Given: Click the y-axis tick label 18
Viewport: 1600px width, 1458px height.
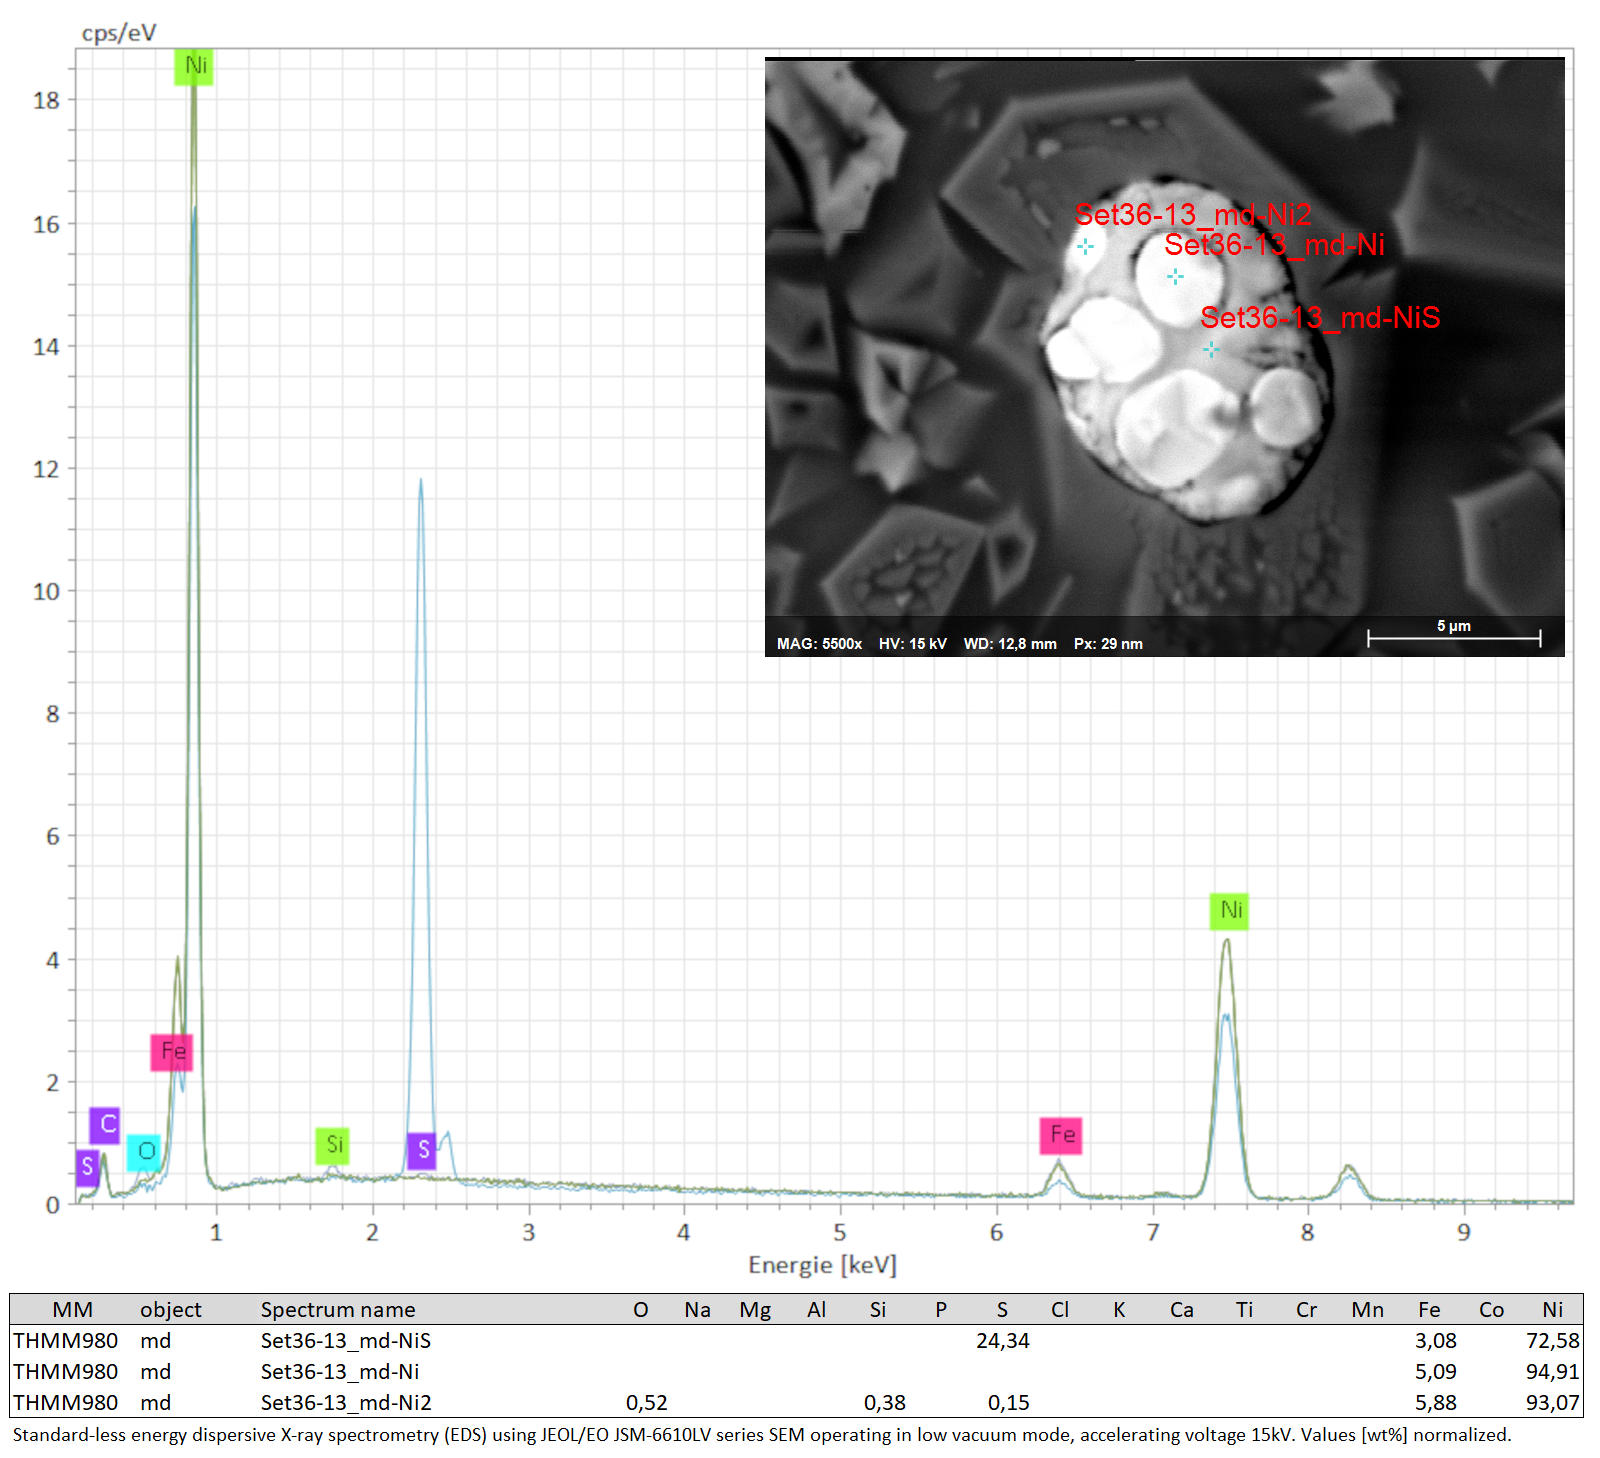Looking at the screenshot, I should click(x=46, y=101).
